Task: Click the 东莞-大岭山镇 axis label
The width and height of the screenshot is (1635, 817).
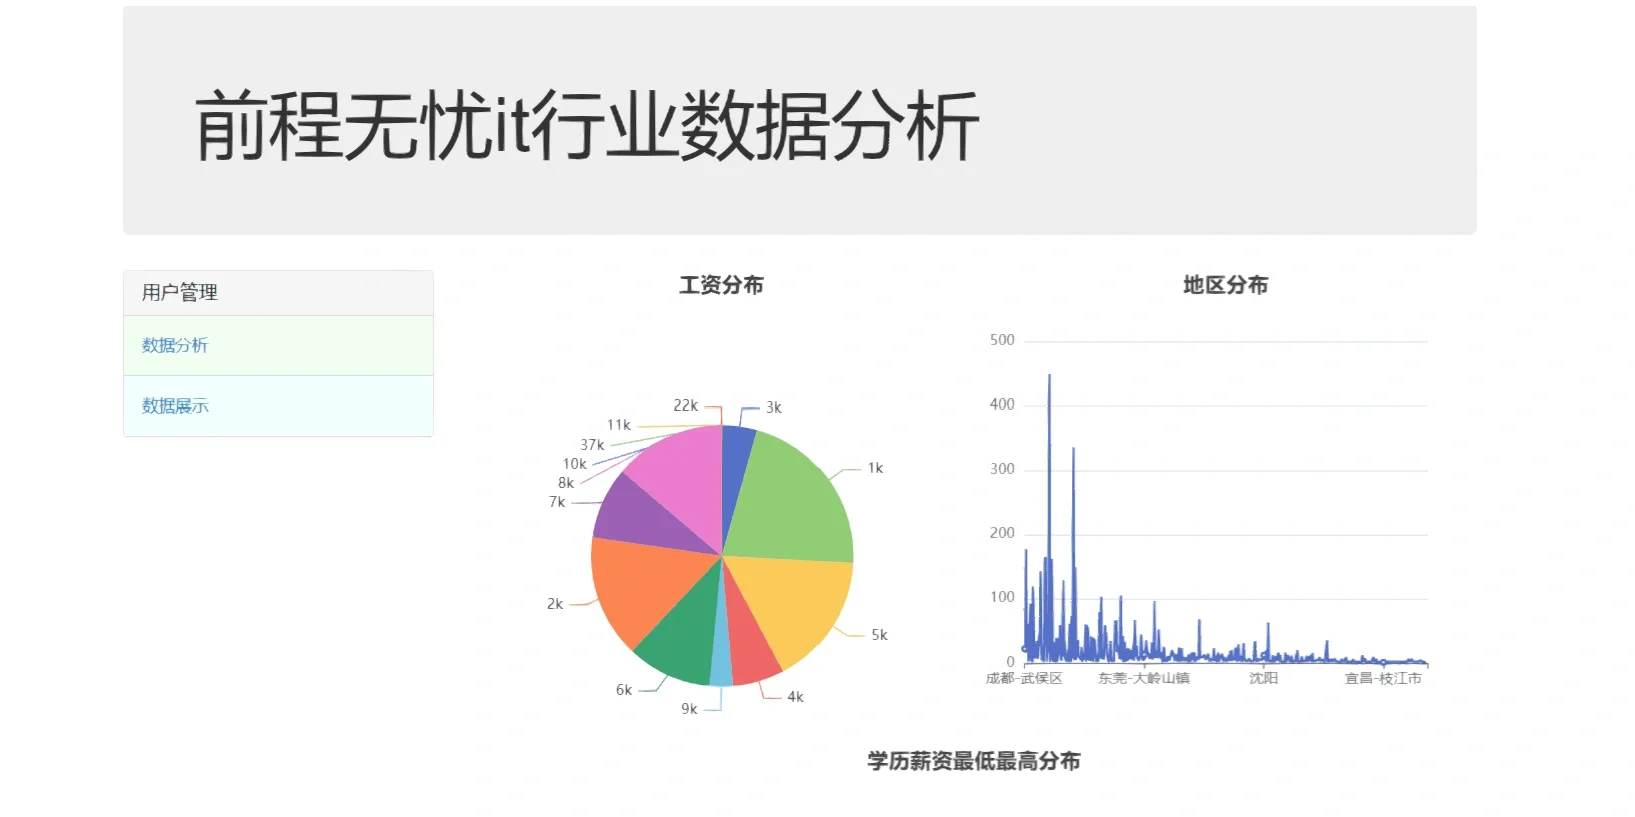Action: click(1144, 678)
